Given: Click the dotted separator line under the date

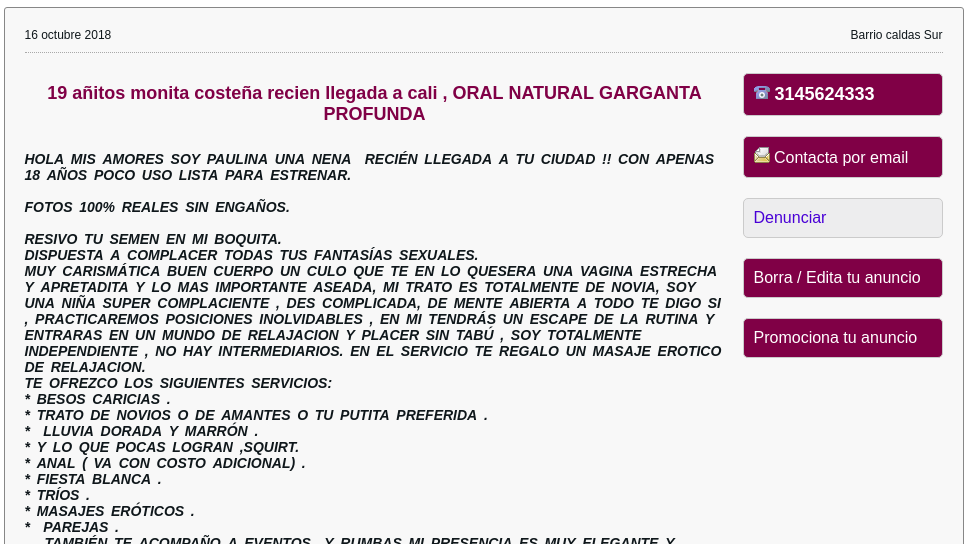Looking at the screenshot, I should (483, 52).
